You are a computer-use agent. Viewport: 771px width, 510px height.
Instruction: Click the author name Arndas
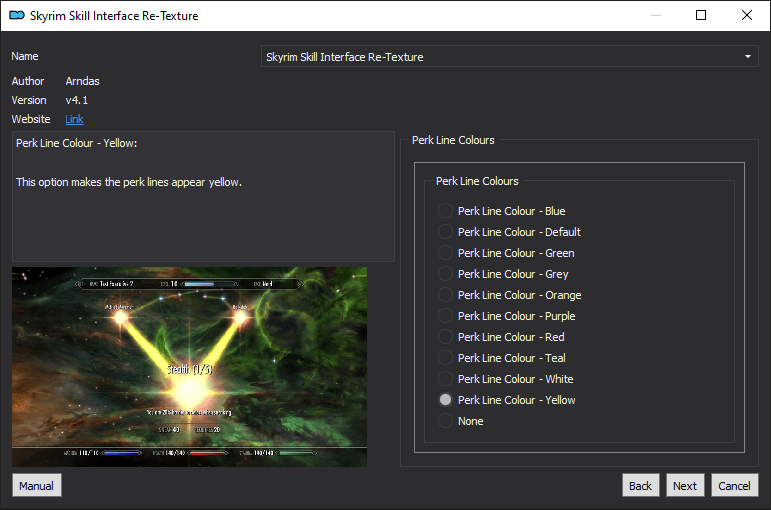tap(83, 81)
